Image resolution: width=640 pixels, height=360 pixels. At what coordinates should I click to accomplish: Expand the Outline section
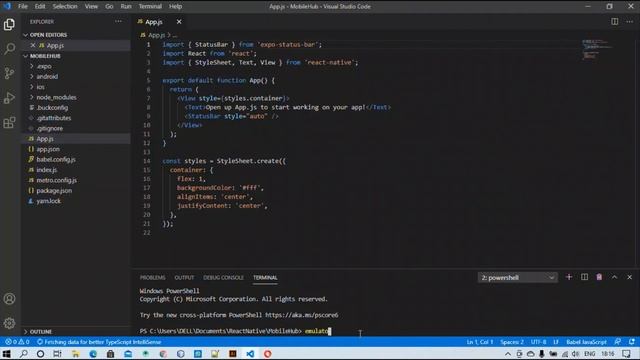point(41,332)
